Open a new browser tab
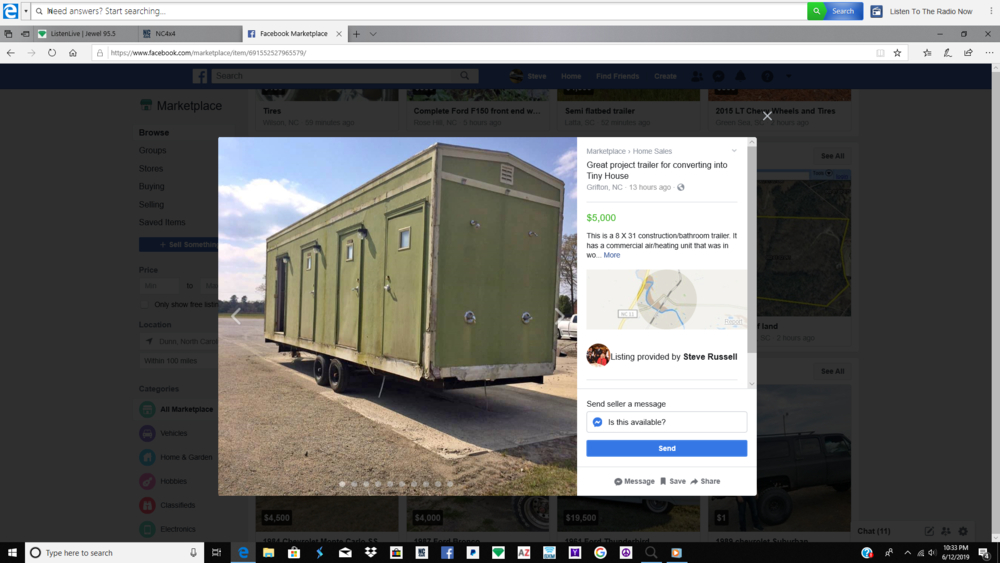The width and height of the screenshot is (1000, 563). tap(357, 34)
